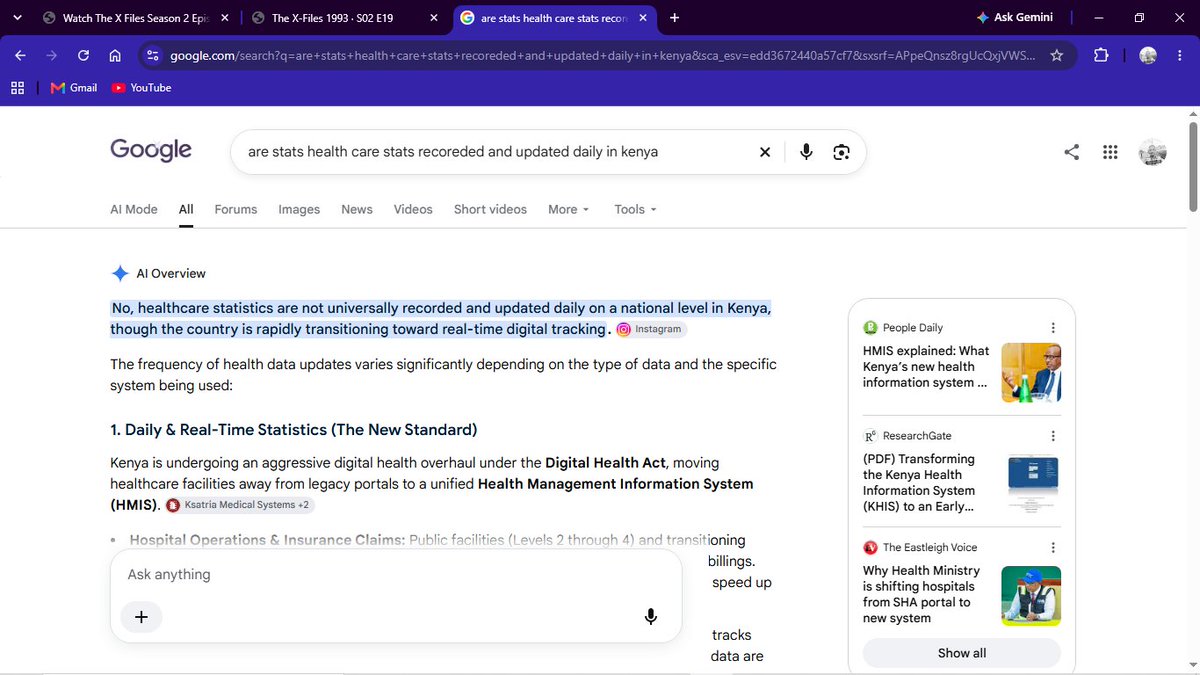1200x675 pixels.
Task: Open the Google account avatar
Action: coord(1154,152)
